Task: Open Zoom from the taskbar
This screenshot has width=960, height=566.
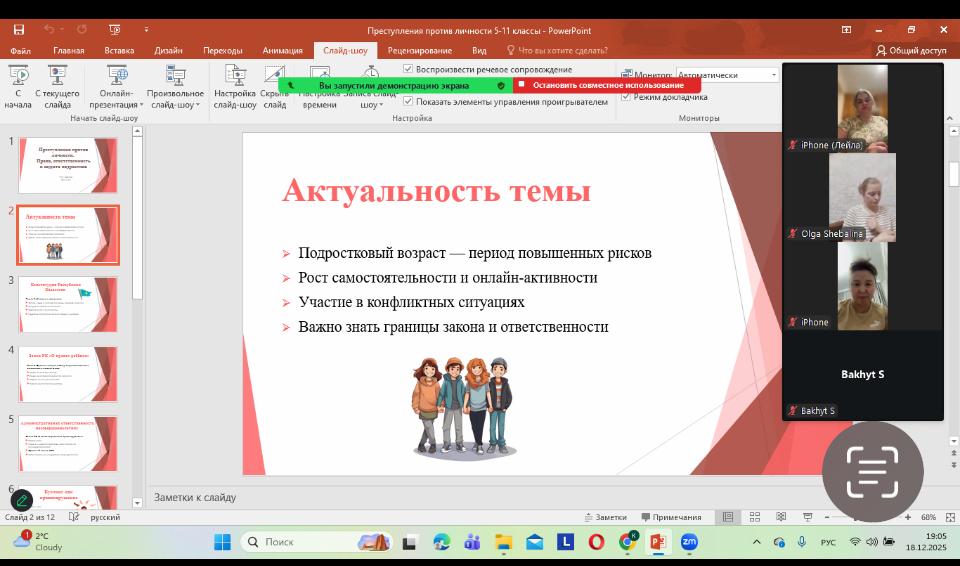Action: (x=689, y=542)
